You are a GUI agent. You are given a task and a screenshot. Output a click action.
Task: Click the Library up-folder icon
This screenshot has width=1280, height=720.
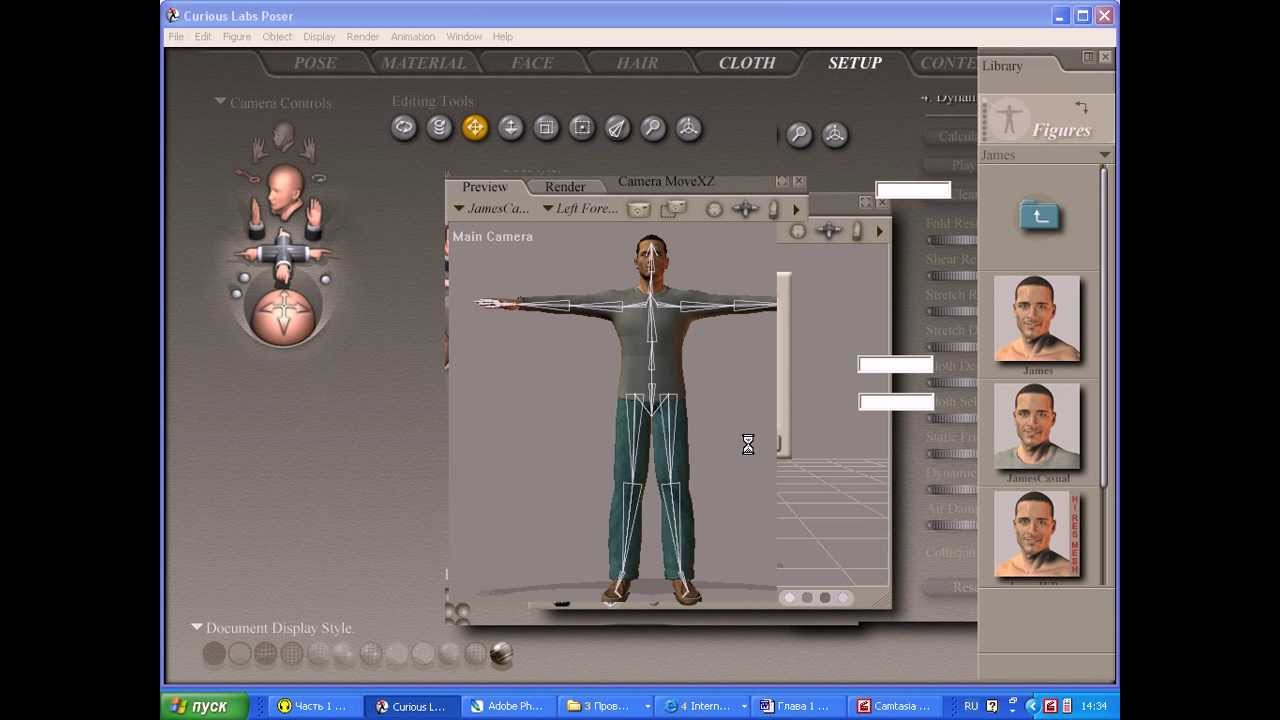[x=1039, y=215]
